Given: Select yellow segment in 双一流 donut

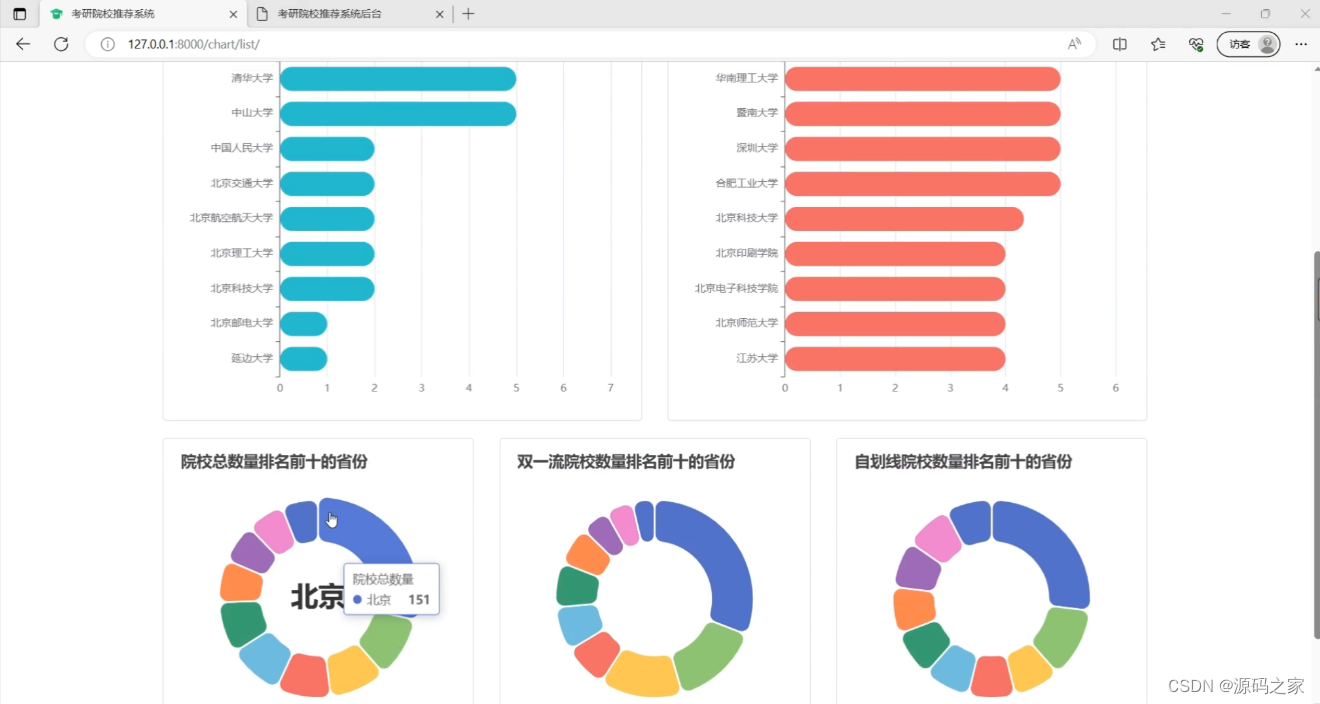Looking at the screenshot, I should tap(642, 673).
